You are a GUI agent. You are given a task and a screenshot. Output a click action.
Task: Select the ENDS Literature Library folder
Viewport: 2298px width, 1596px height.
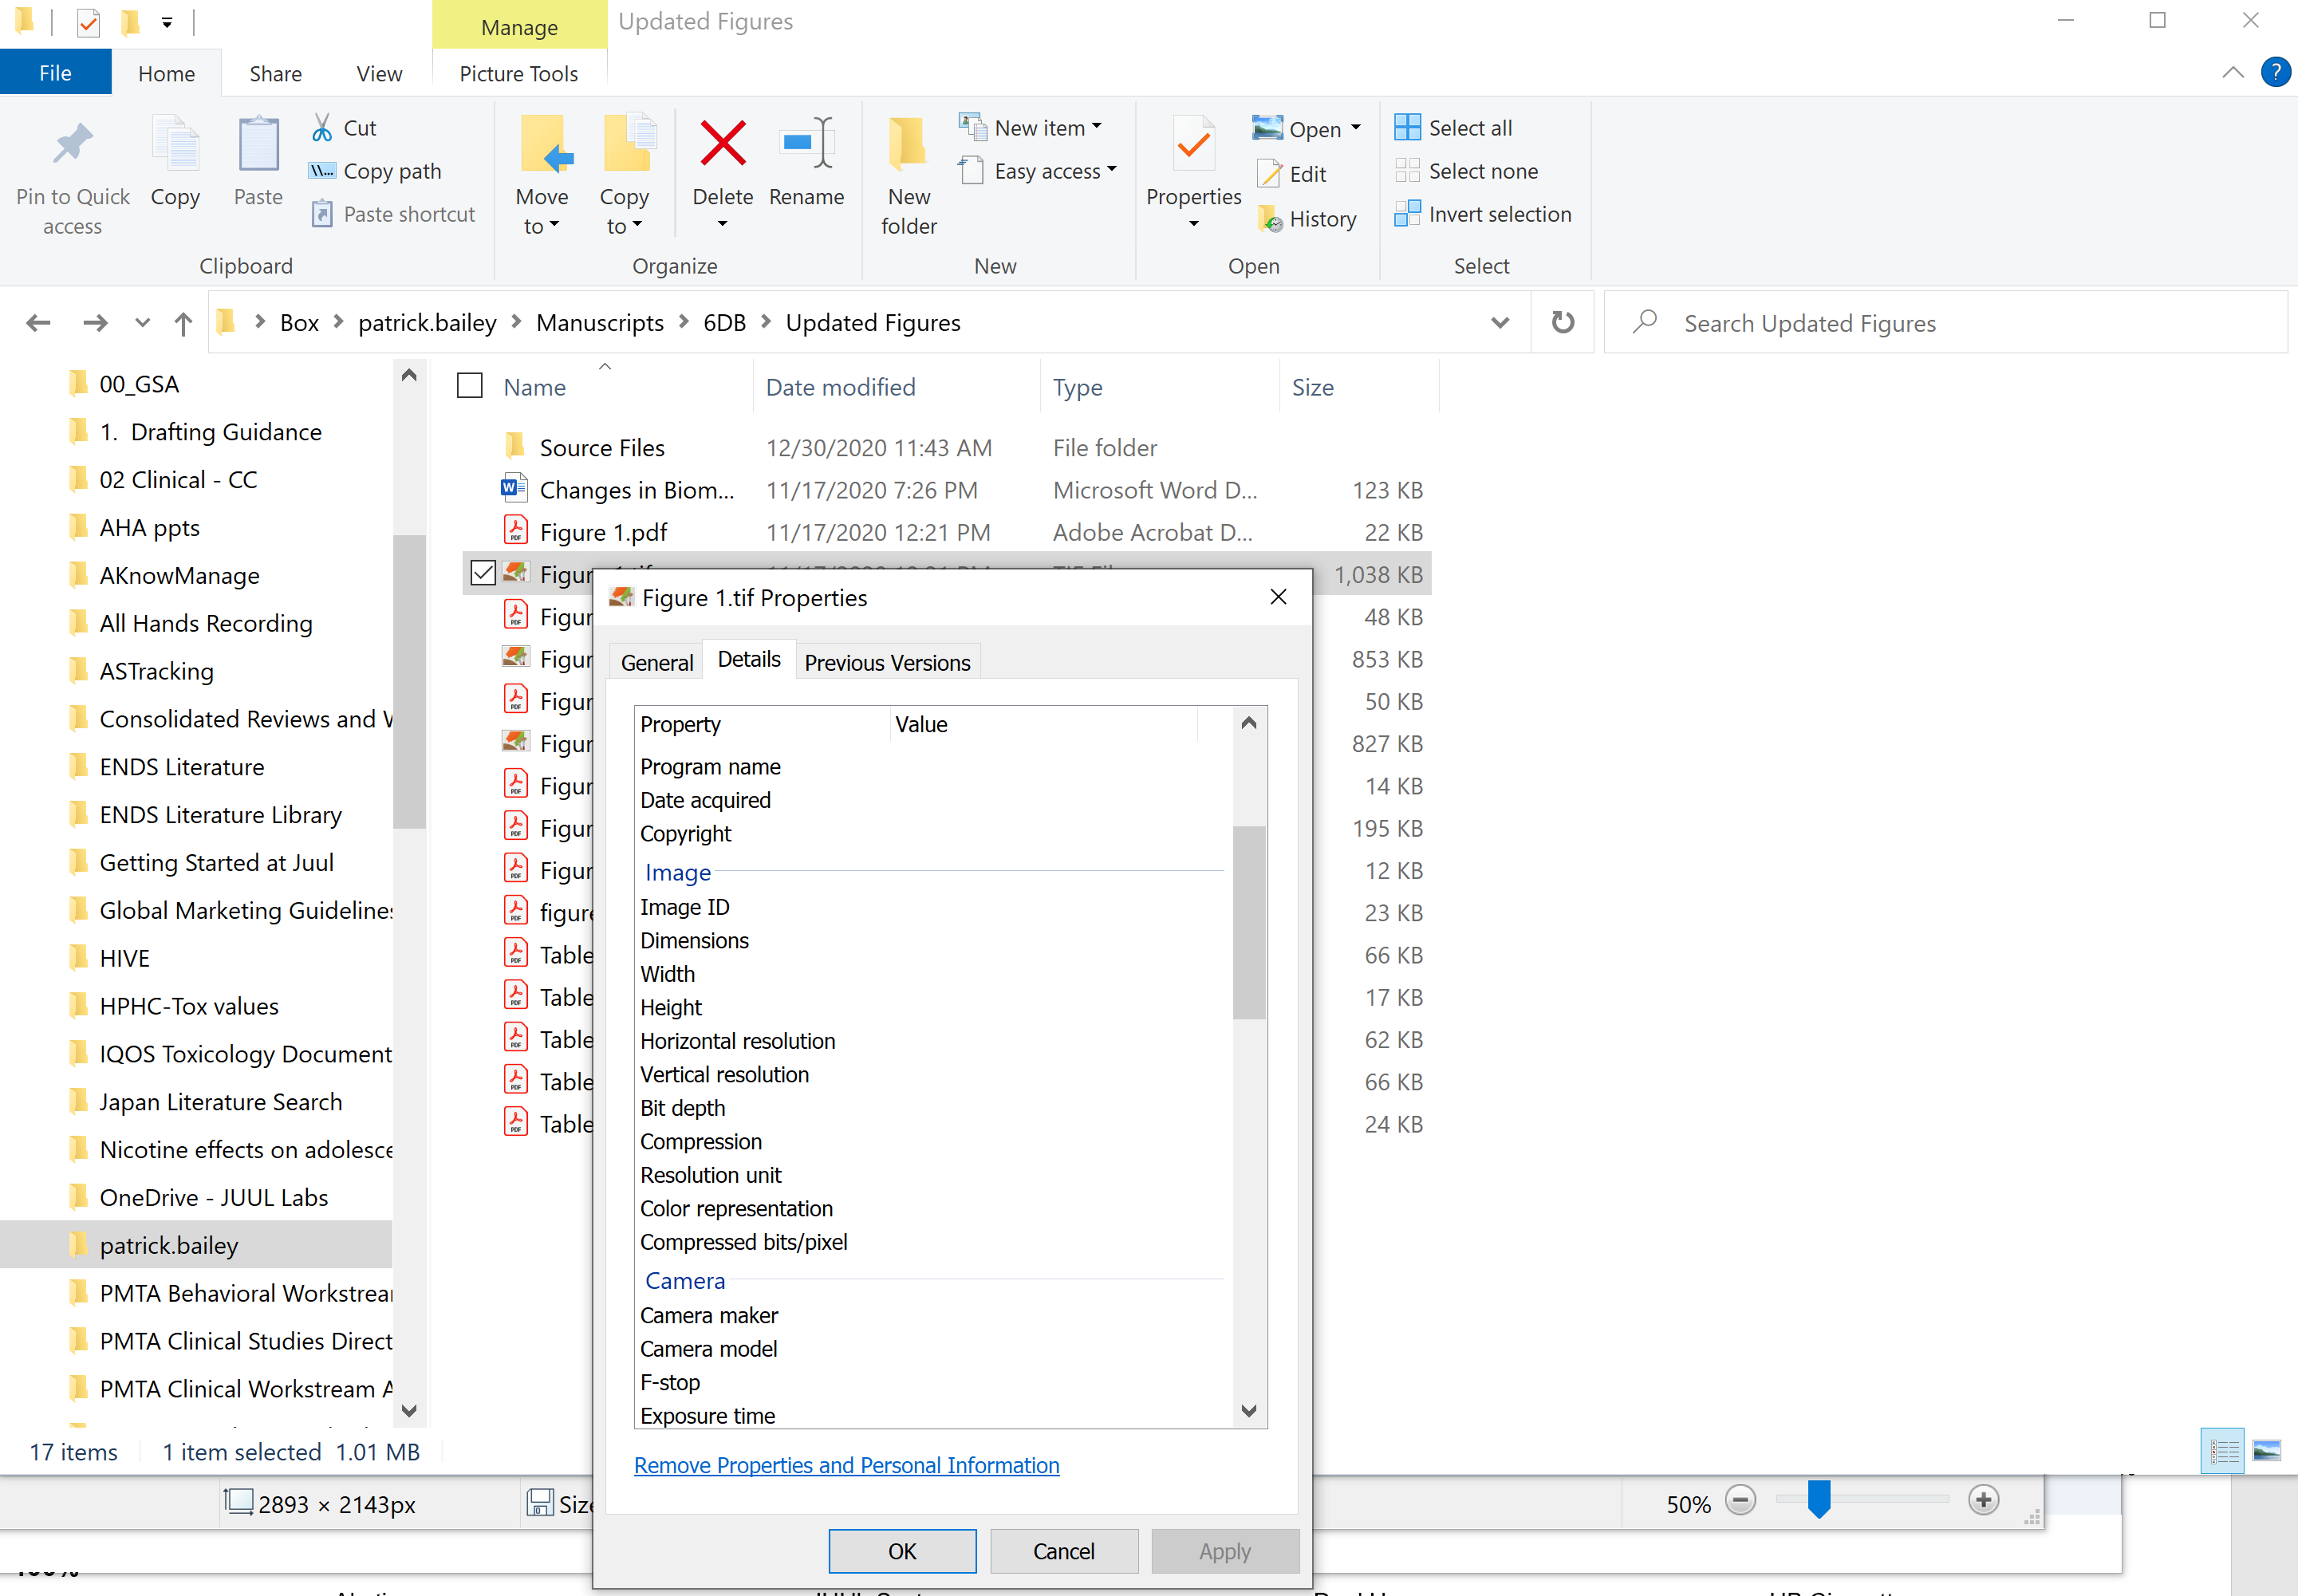click(220, 814)
